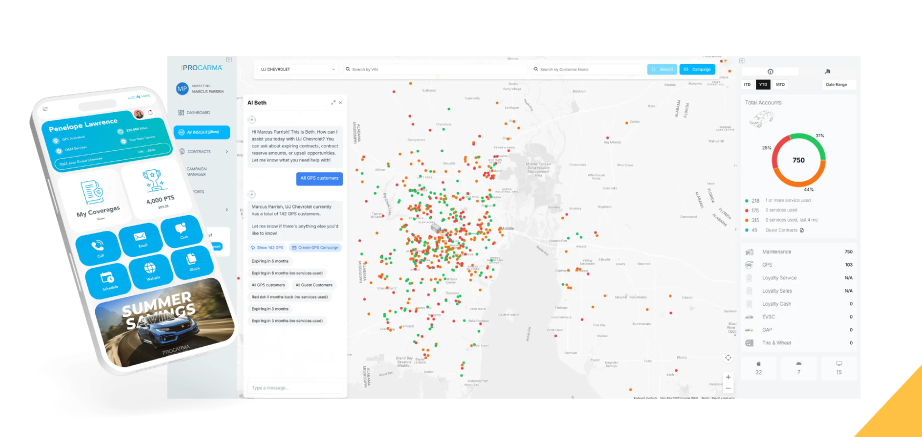
Task: Click the Create GPS Campaign button
Action: pos(315,245)
